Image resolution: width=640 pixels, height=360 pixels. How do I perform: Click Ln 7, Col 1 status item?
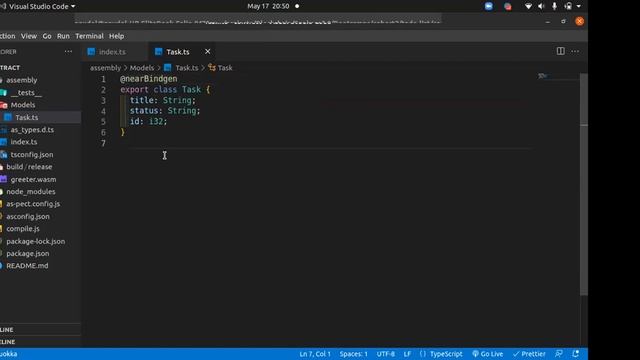pos(315,354)
